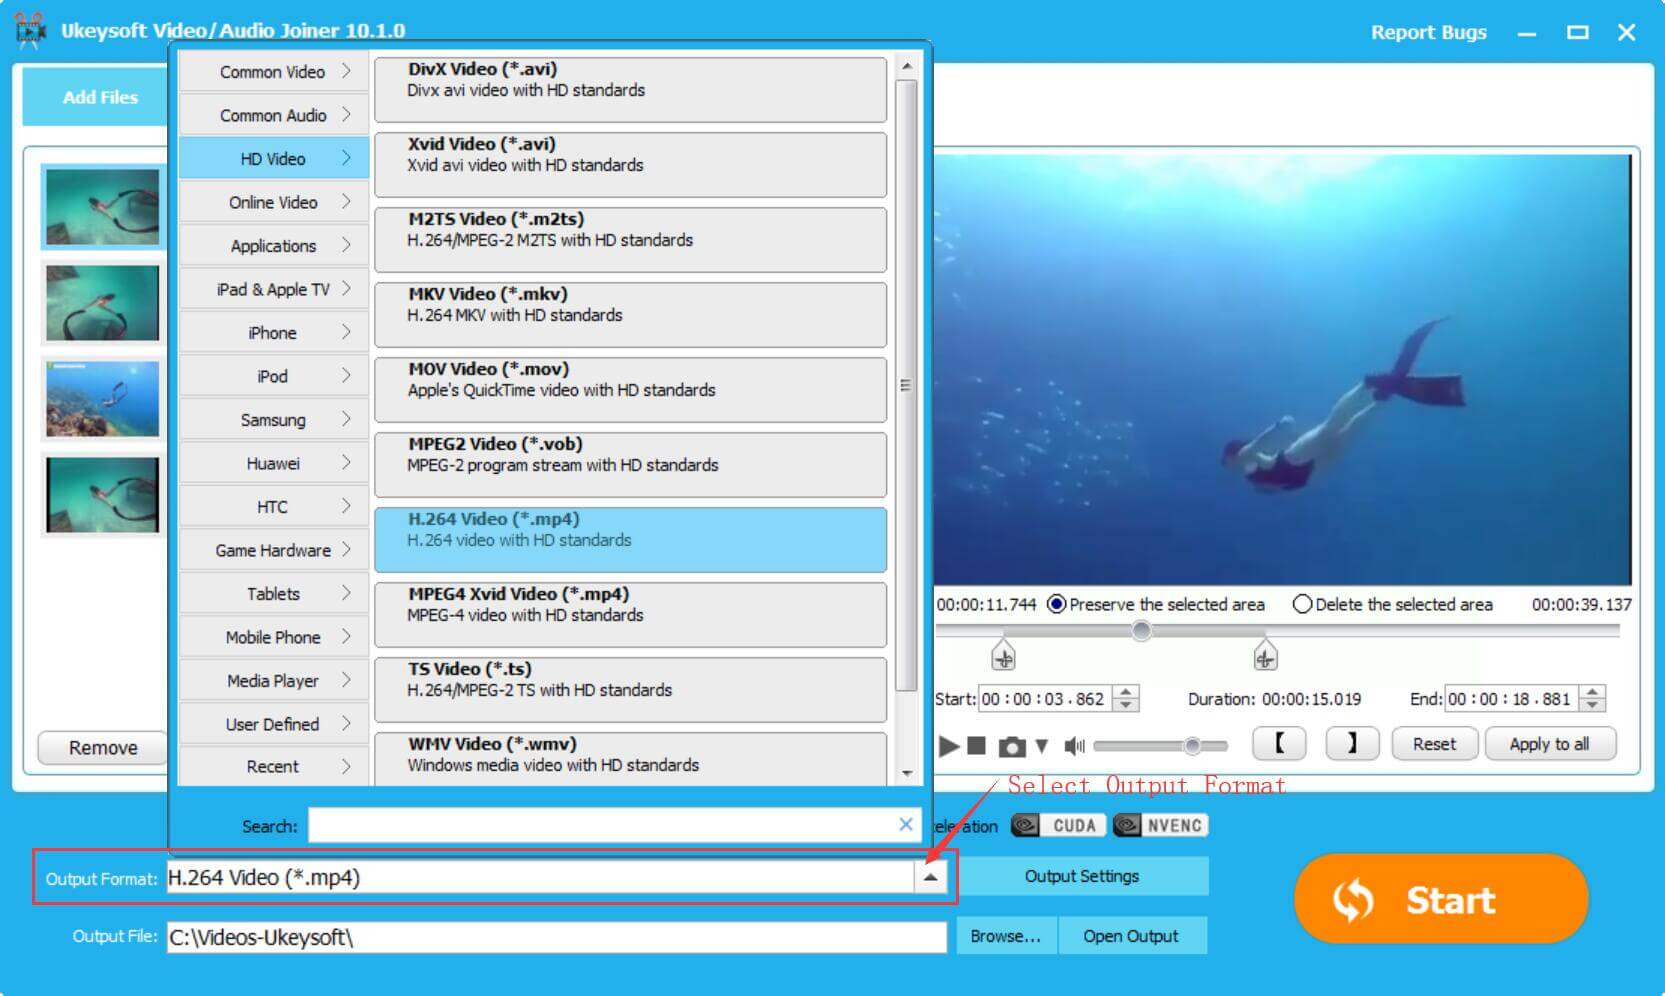The height and width of the screenshot is (996, 1665).
Task: Set the clip start bracket marker
Action: (1279, 743)
